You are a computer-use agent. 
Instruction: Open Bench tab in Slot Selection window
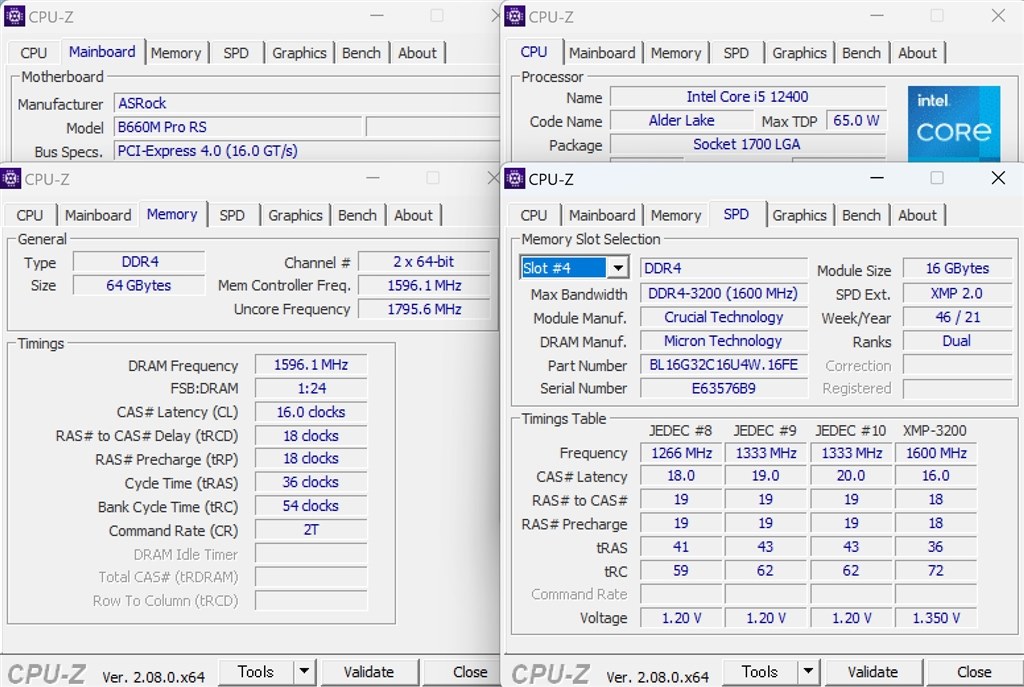tap(861, 215)
